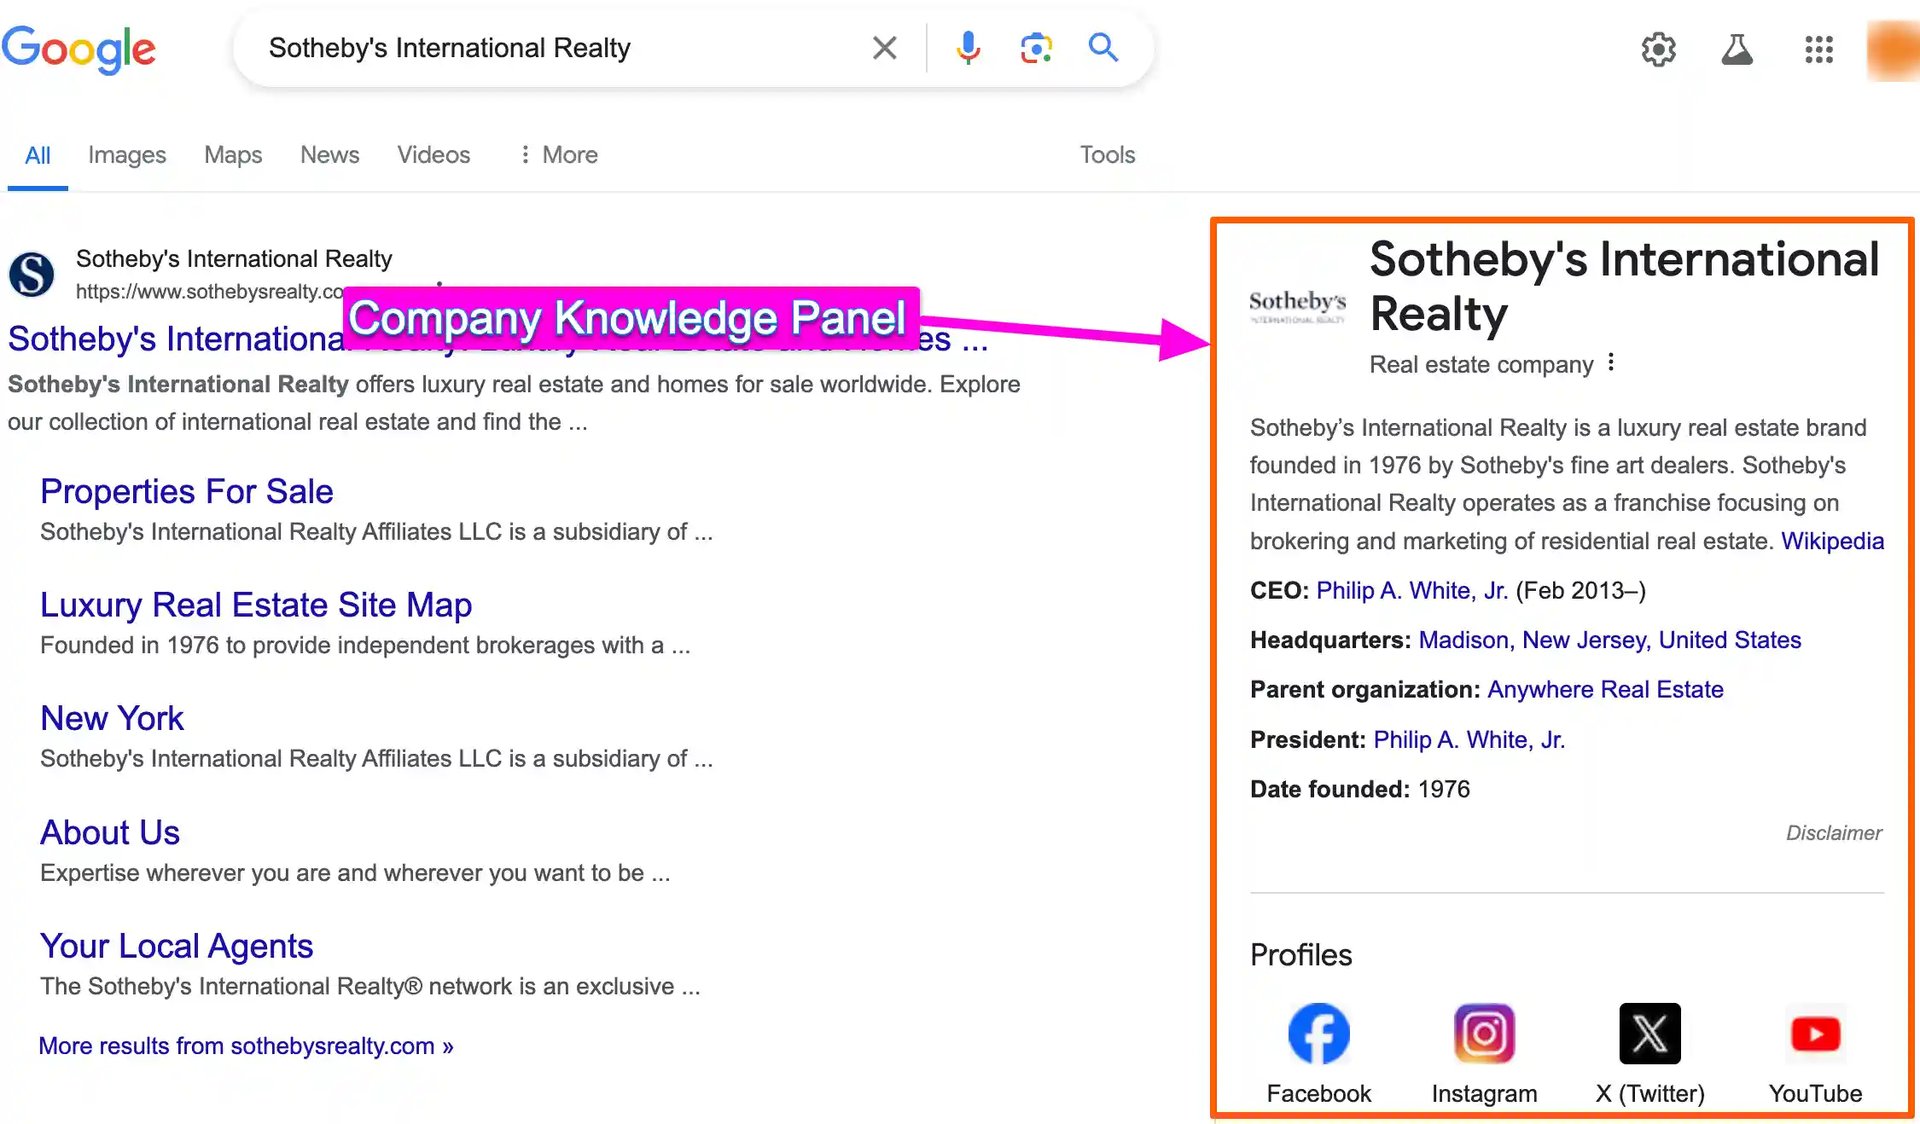Open the Facebook profile icon
The width and height of the screenshot is (1920, 1124).
1318,1033
